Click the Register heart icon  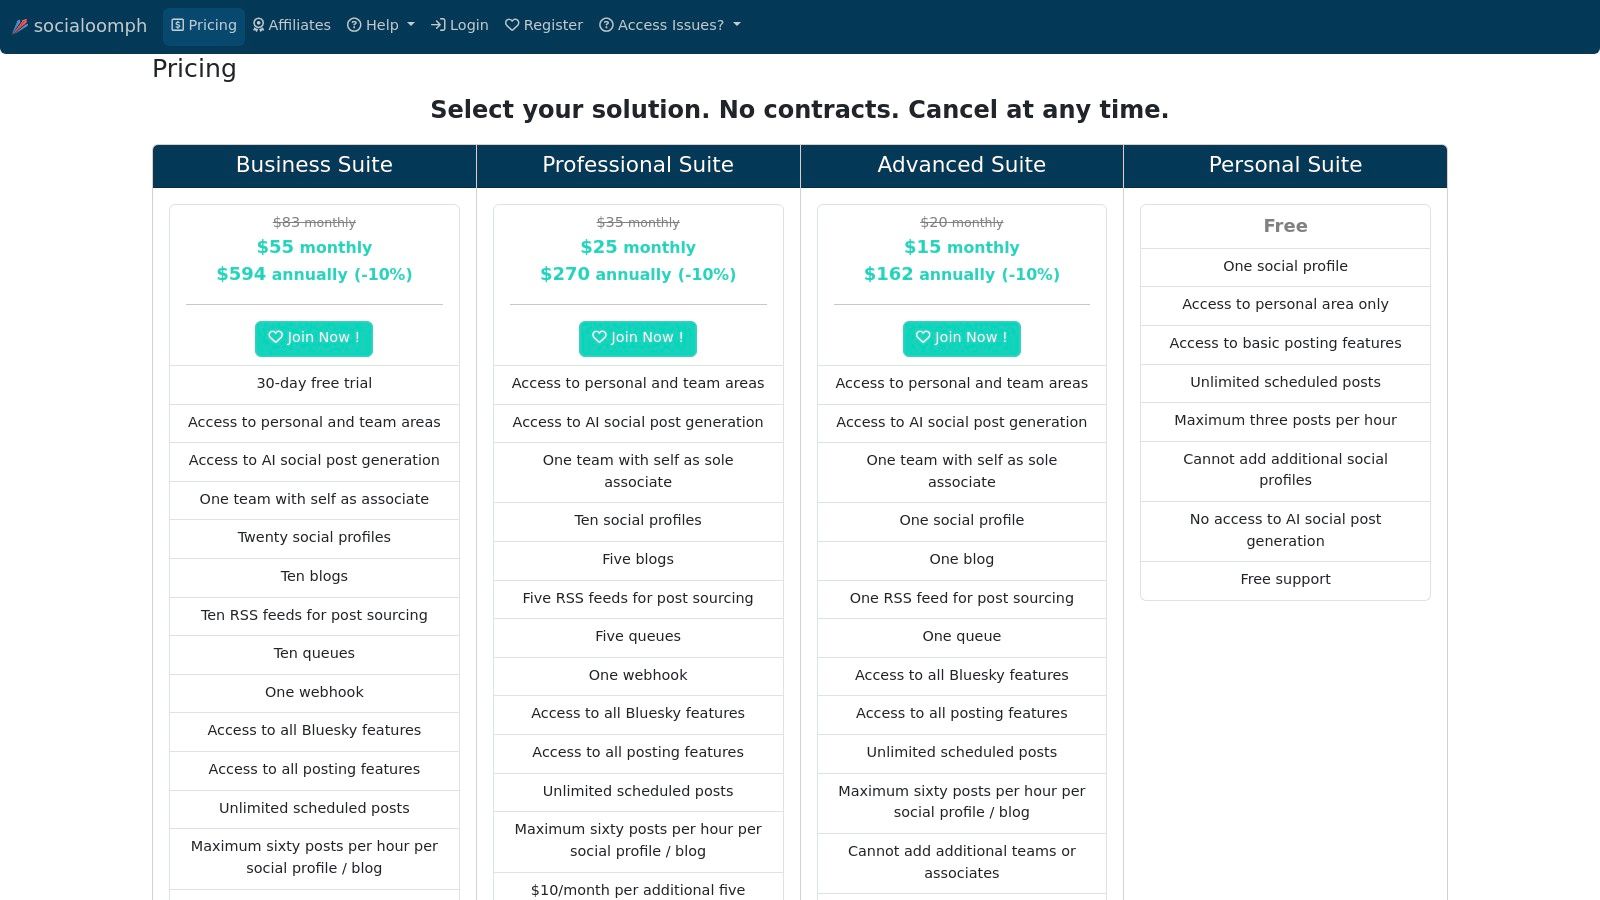click(x=512, y=25)
